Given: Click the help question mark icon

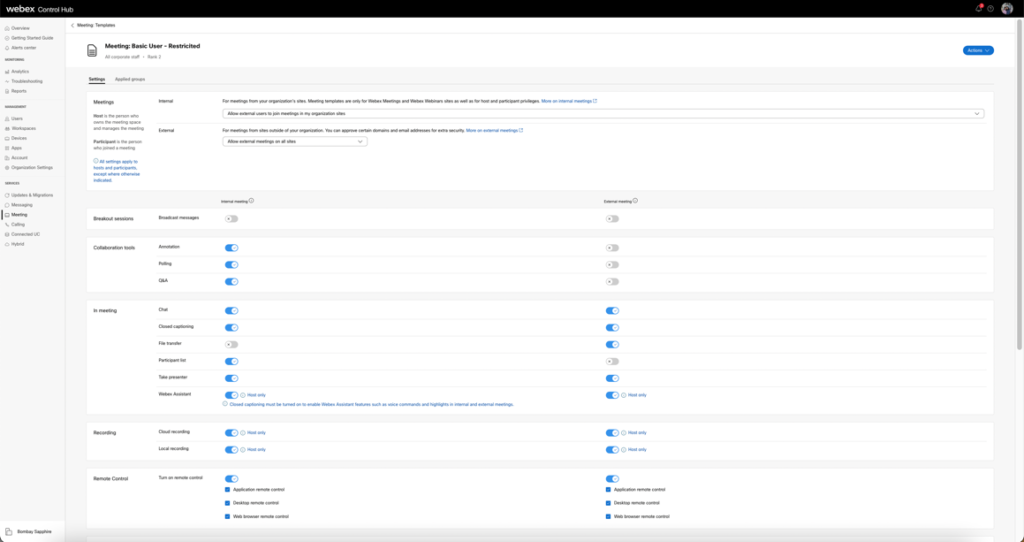Looking at the screenshot, I should click(x=991, y=8).
